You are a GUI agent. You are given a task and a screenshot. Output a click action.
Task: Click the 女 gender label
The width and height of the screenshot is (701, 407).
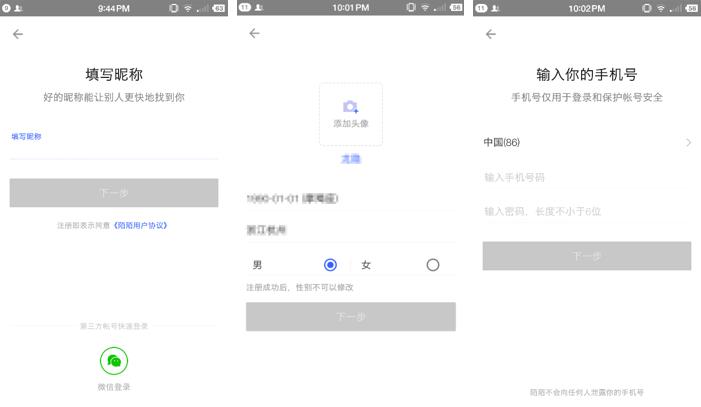[366, 265]
